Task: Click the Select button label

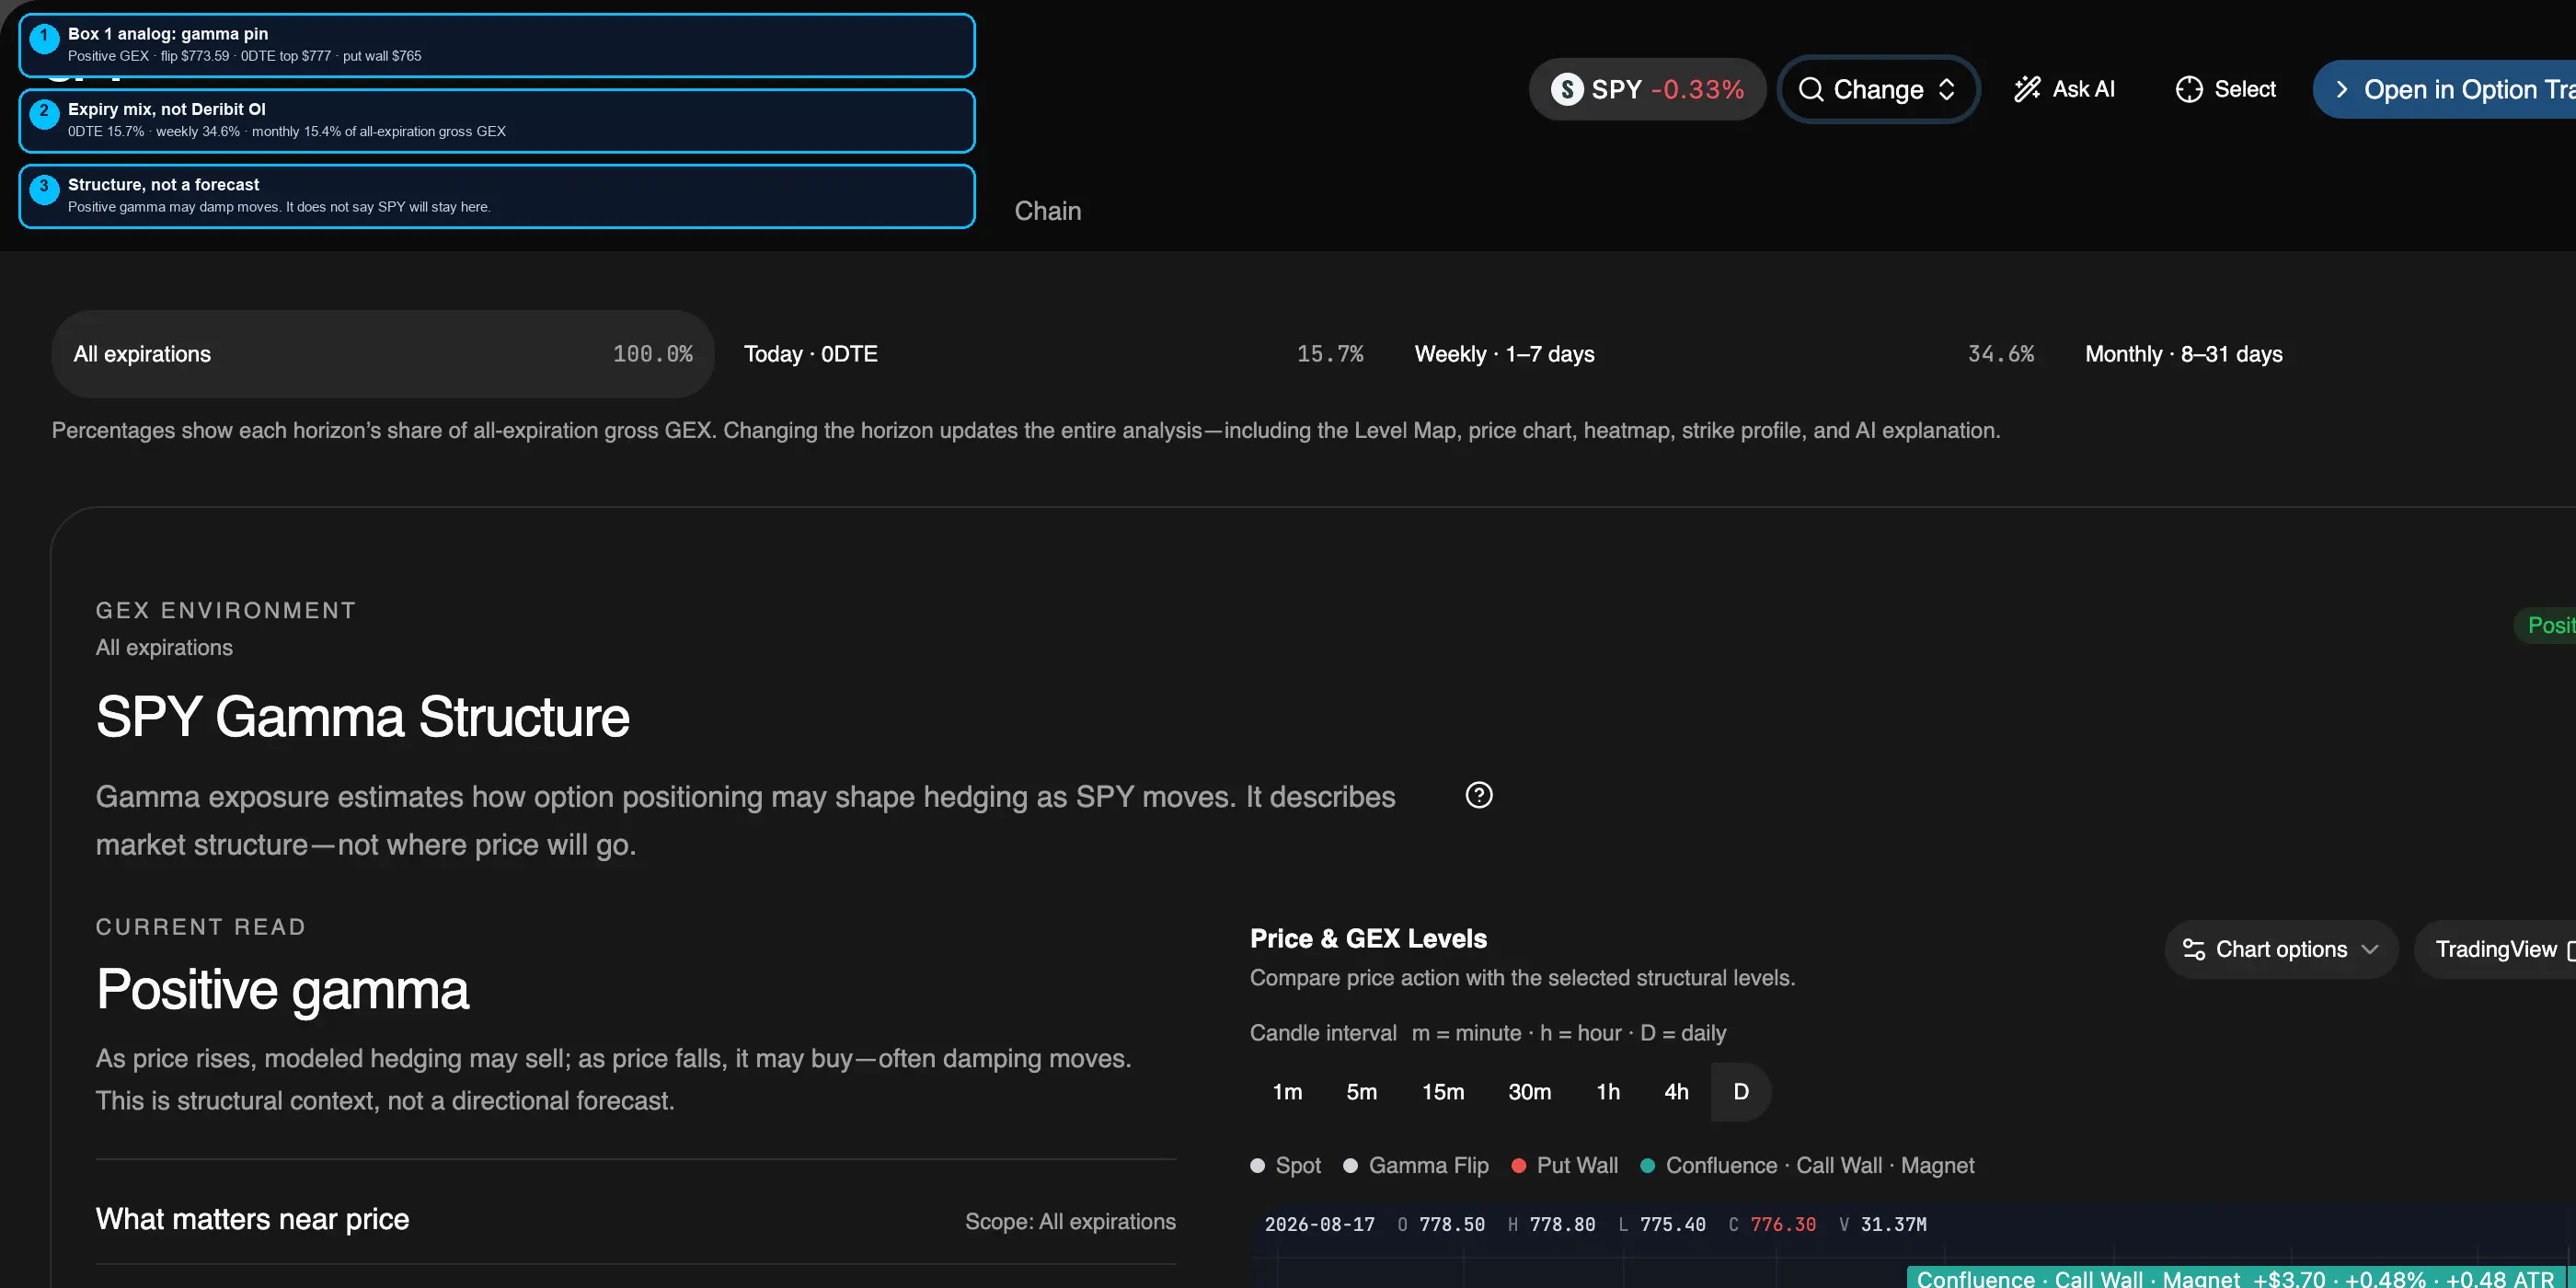Action: [2245, 89]
